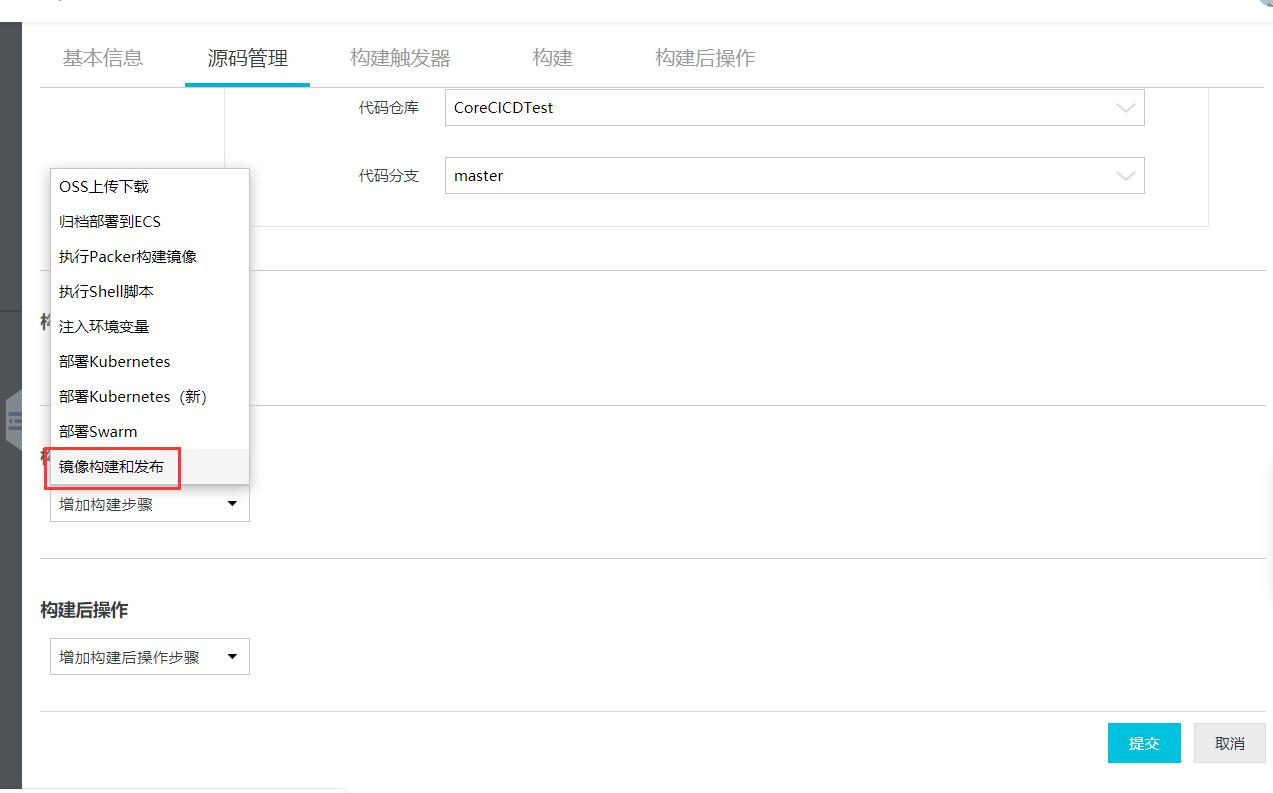1273x793 pixels.
Task: Expand the 代码仓库 CoreCICDTest dropdown
Action: 794,108
